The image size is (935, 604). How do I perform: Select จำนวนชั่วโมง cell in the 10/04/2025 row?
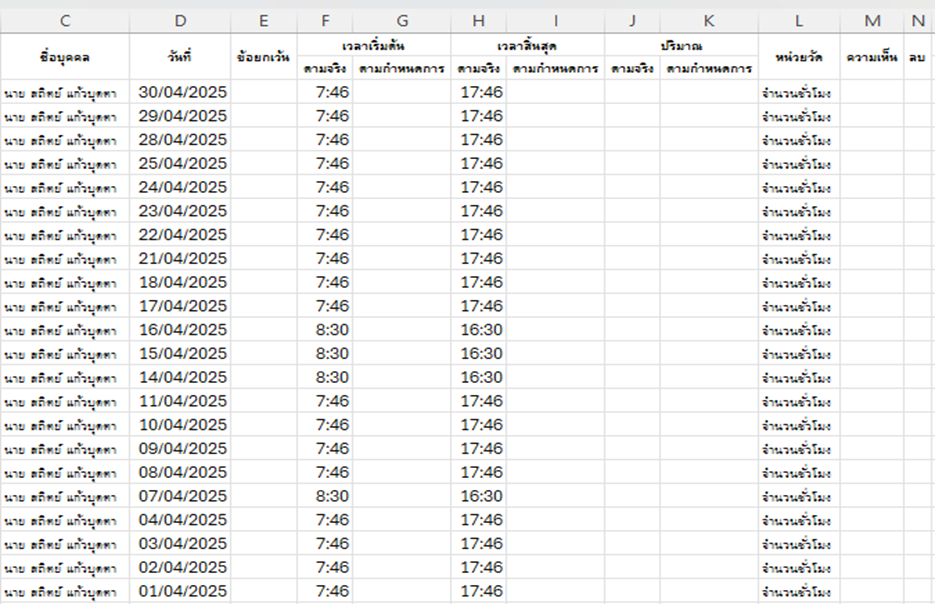click(797, 425)
